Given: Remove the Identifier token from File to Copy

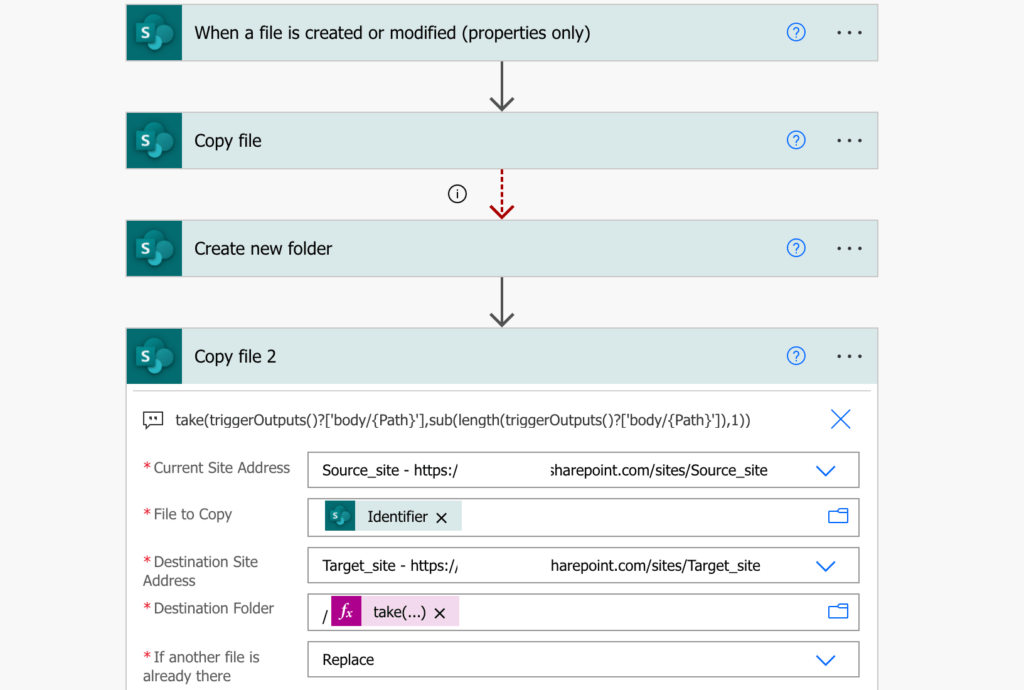Looking at the screenshot, I should (441, 517).
